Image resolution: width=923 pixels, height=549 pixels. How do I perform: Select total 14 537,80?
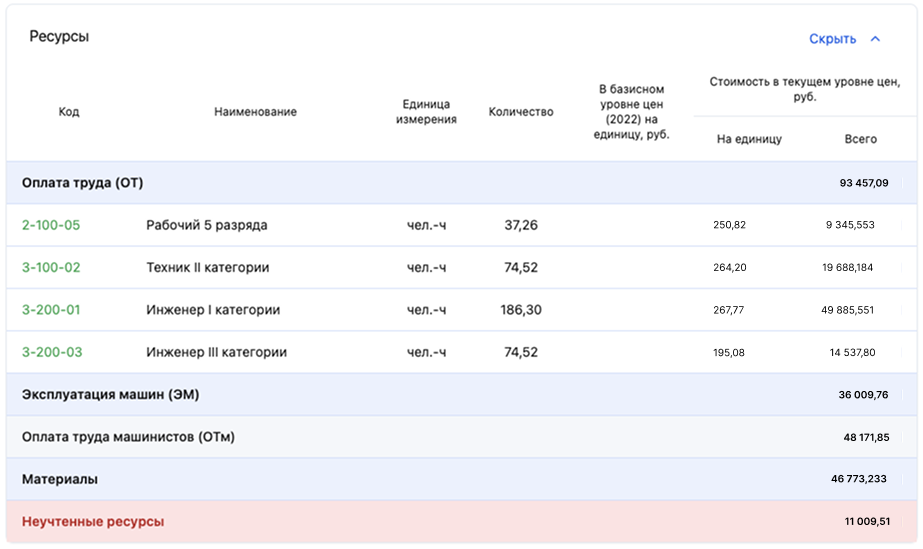click(x=852, y=352)
